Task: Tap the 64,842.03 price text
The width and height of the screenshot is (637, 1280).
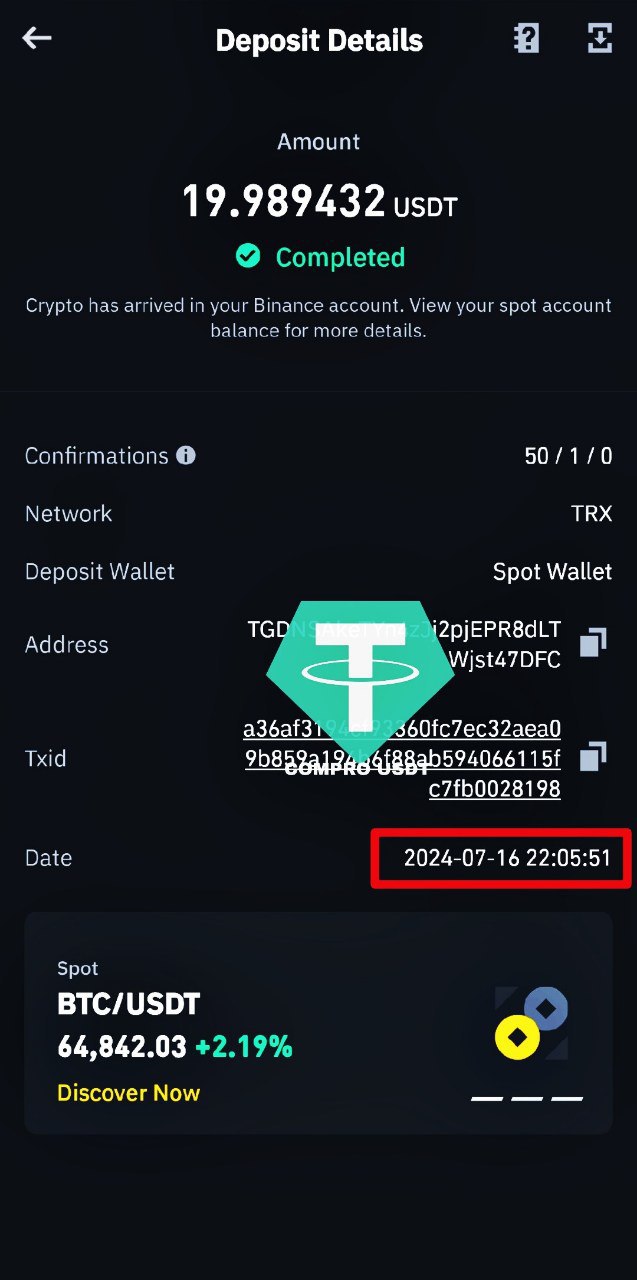Action: [x=122, y=1047]
